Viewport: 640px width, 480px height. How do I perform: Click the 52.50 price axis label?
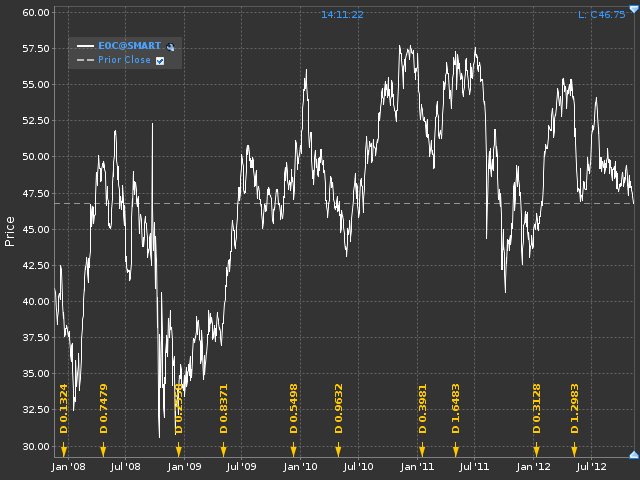coord(36,121)
